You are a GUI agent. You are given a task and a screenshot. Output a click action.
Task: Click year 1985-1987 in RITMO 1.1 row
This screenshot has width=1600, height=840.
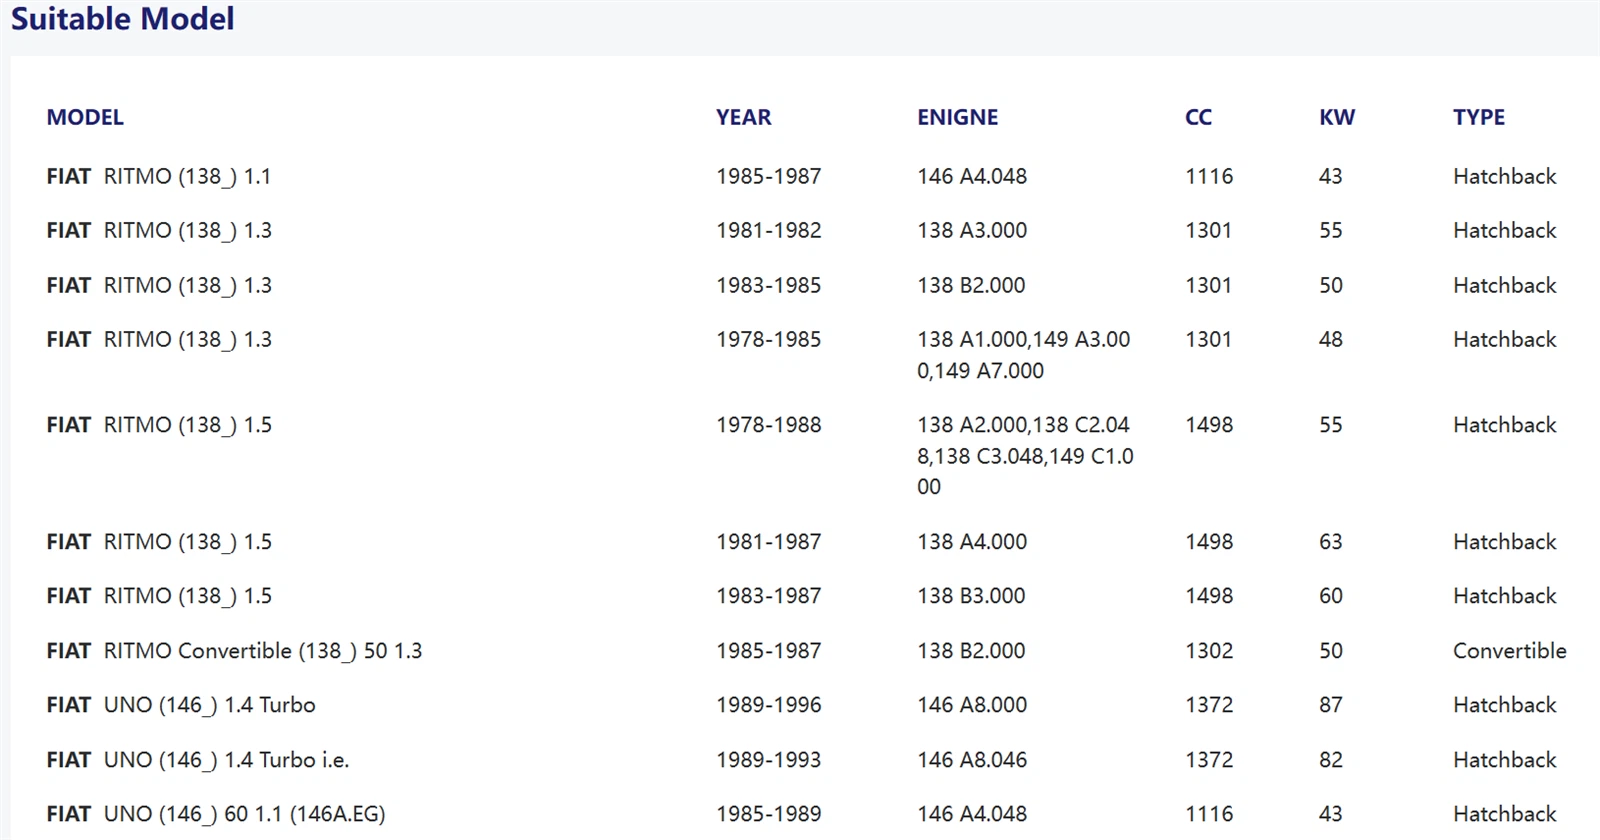[x=768, y=176]
